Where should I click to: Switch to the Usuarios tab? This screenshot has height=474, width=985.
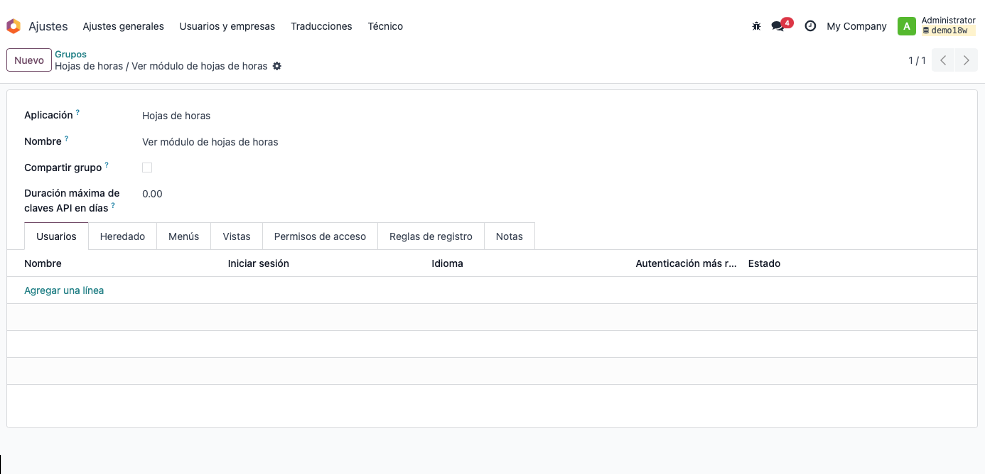57,237
